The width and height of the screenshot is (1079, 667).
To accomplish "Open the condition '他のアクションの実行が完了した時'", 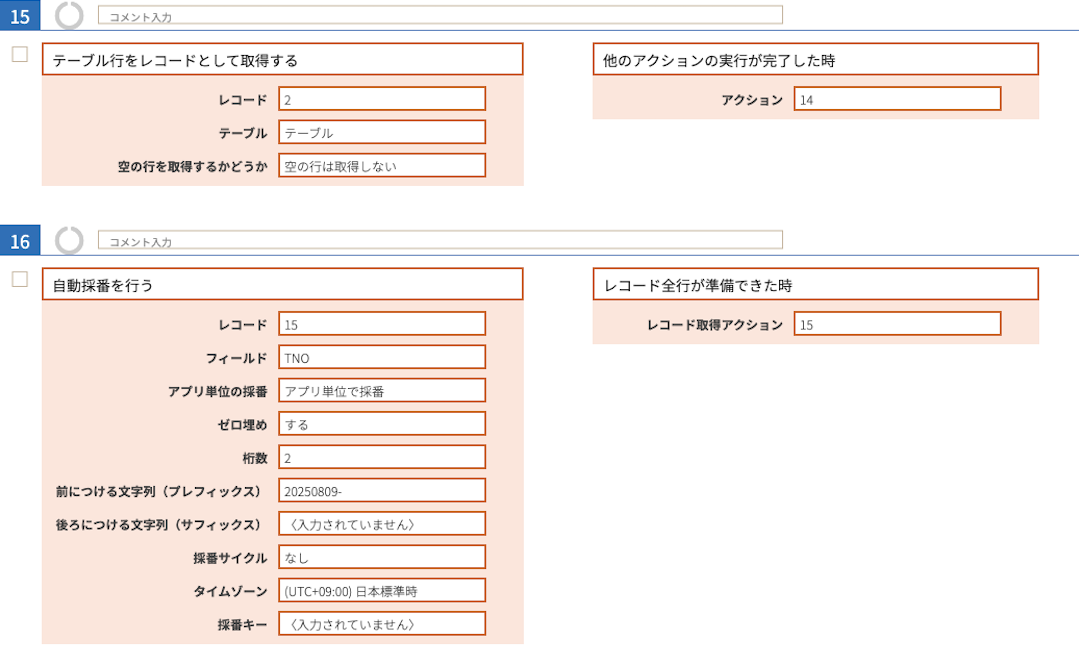I will coord(815,60).
